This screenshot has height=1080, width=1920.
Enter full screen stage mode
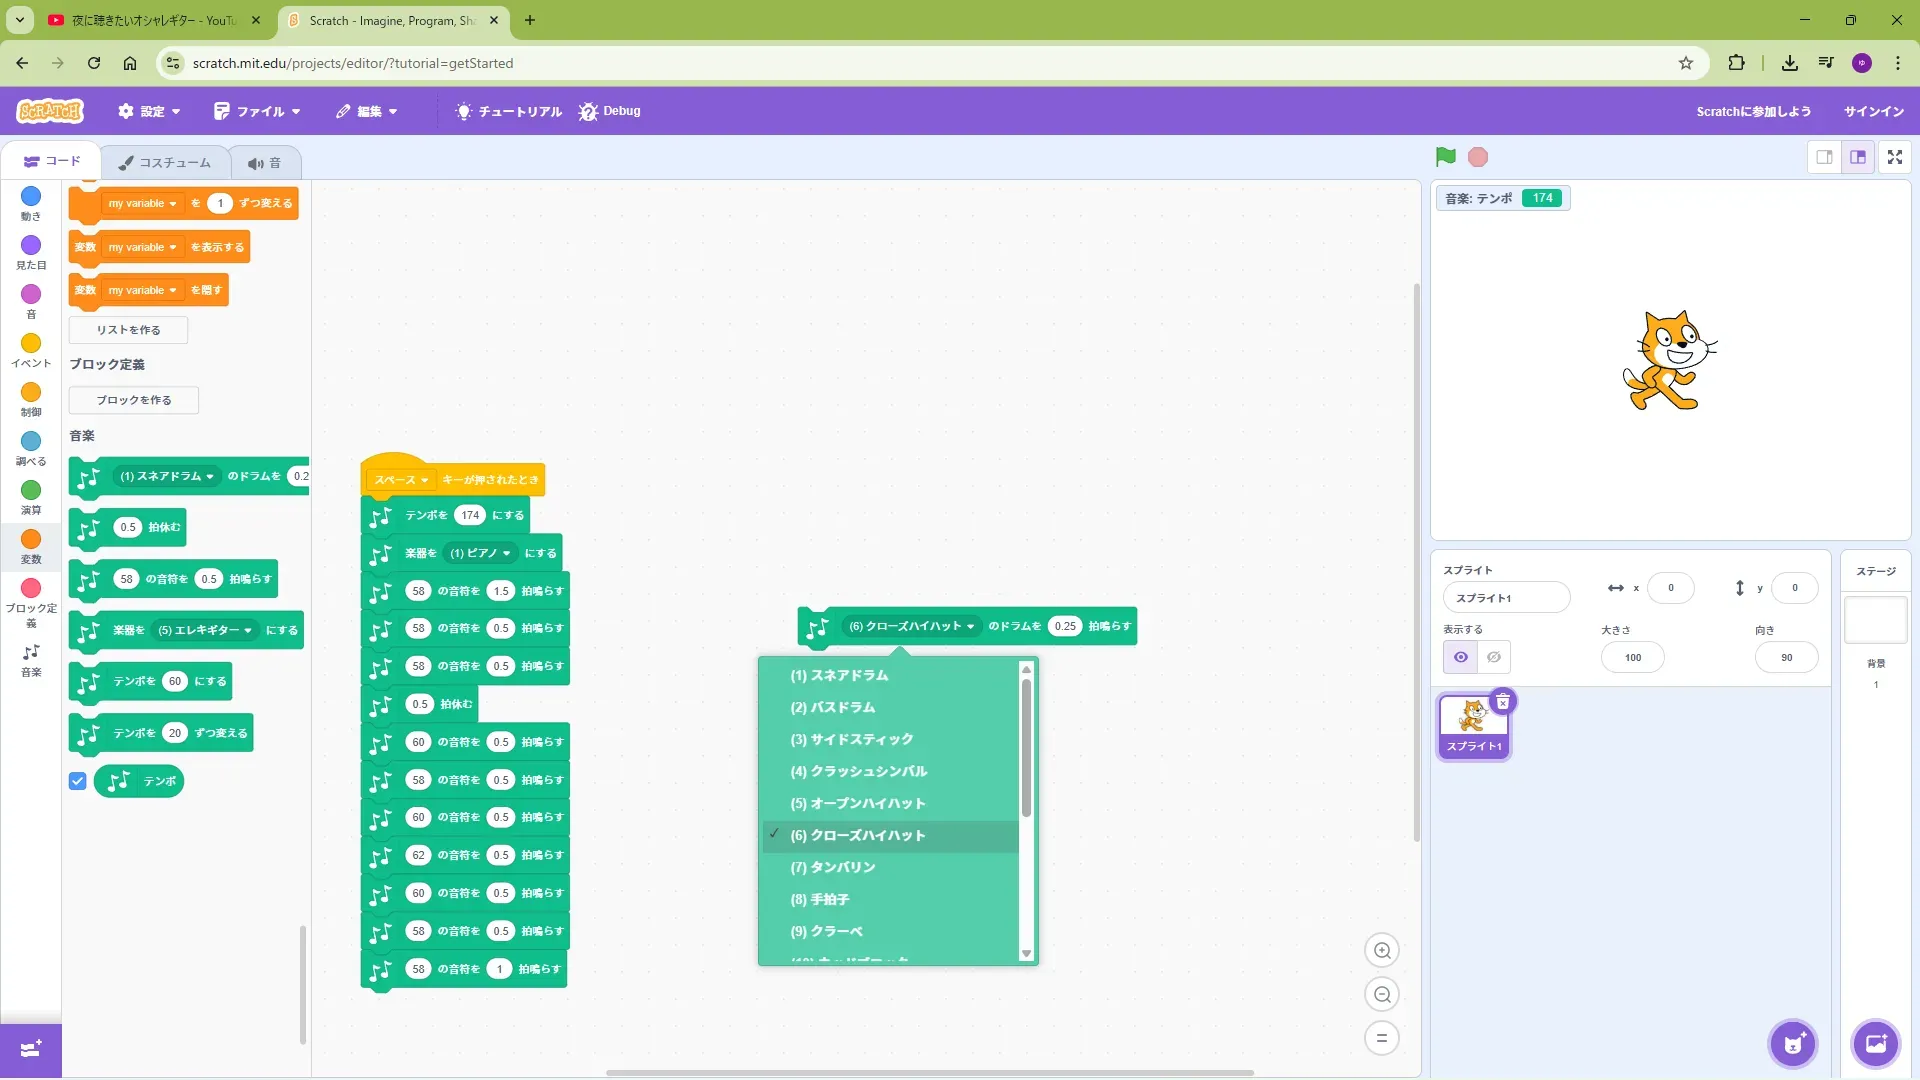(1894, 157)
